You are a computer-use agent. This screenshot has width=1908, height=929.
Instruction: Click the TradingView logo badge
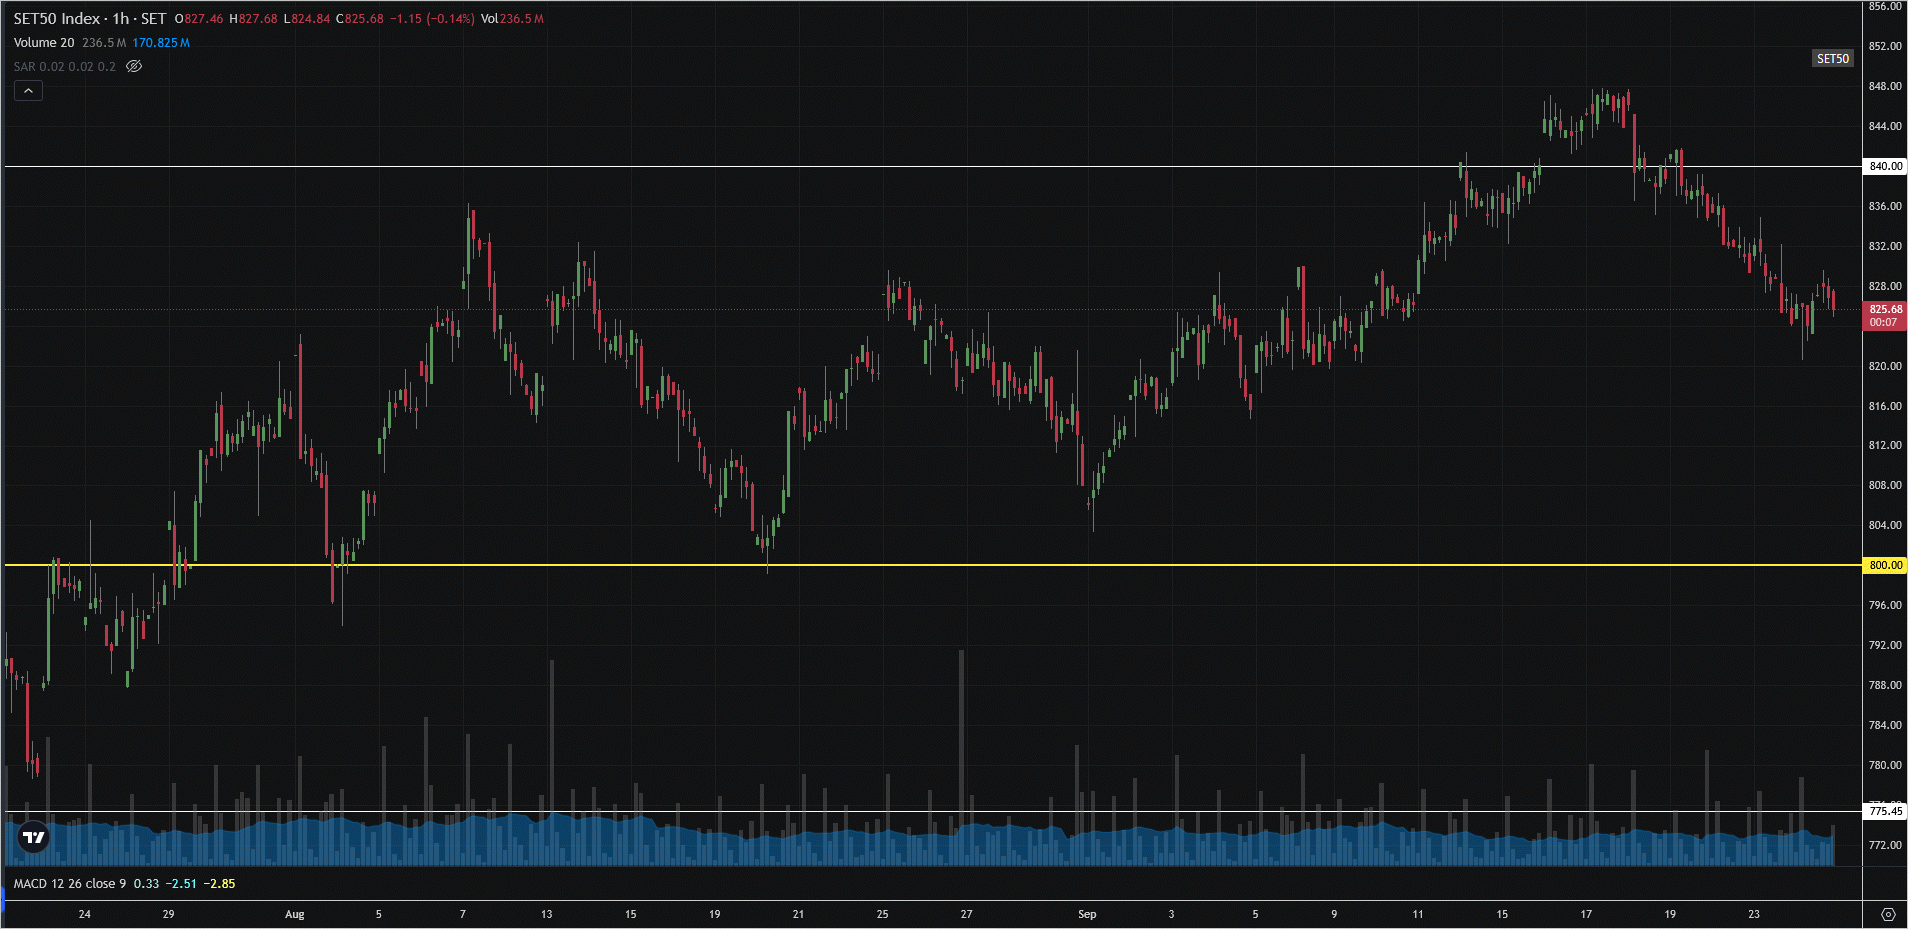(x=34, y=838)
